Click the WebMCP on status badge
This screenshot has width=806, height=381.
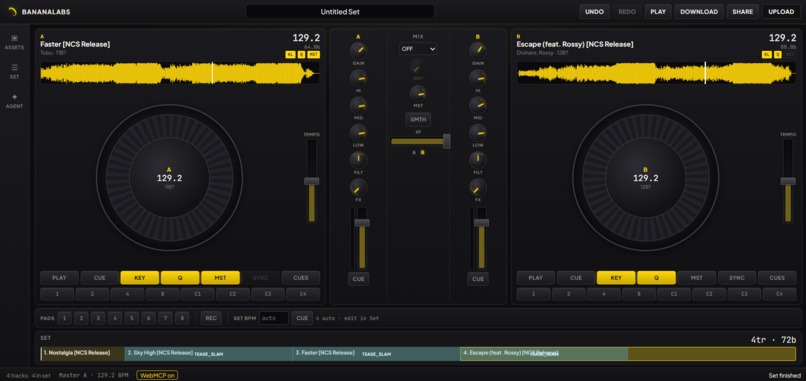[157, 375]
